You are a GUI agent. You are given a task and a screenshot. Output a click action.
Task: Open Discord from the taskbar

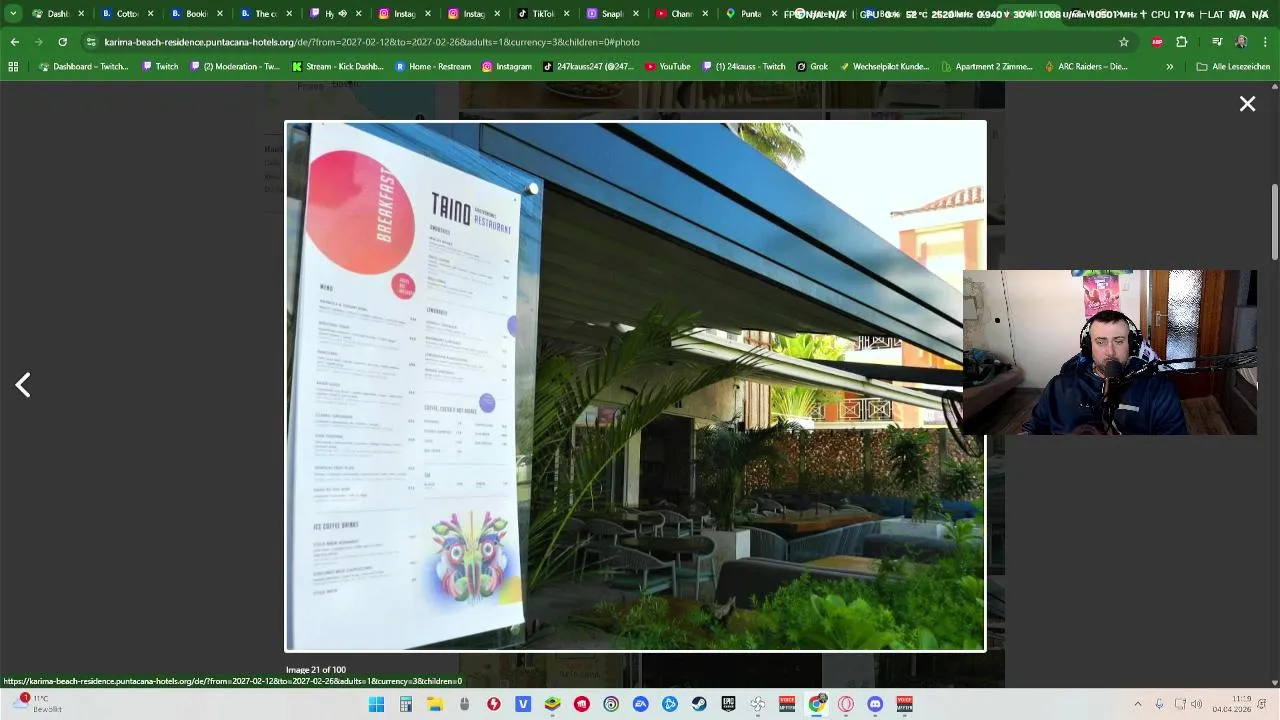[875, 704]
